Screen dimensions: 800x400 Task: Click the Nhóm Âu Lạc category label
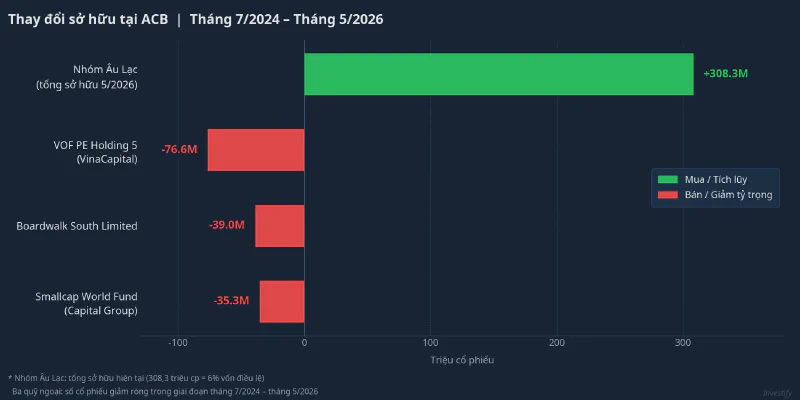[x=87, y=77]
